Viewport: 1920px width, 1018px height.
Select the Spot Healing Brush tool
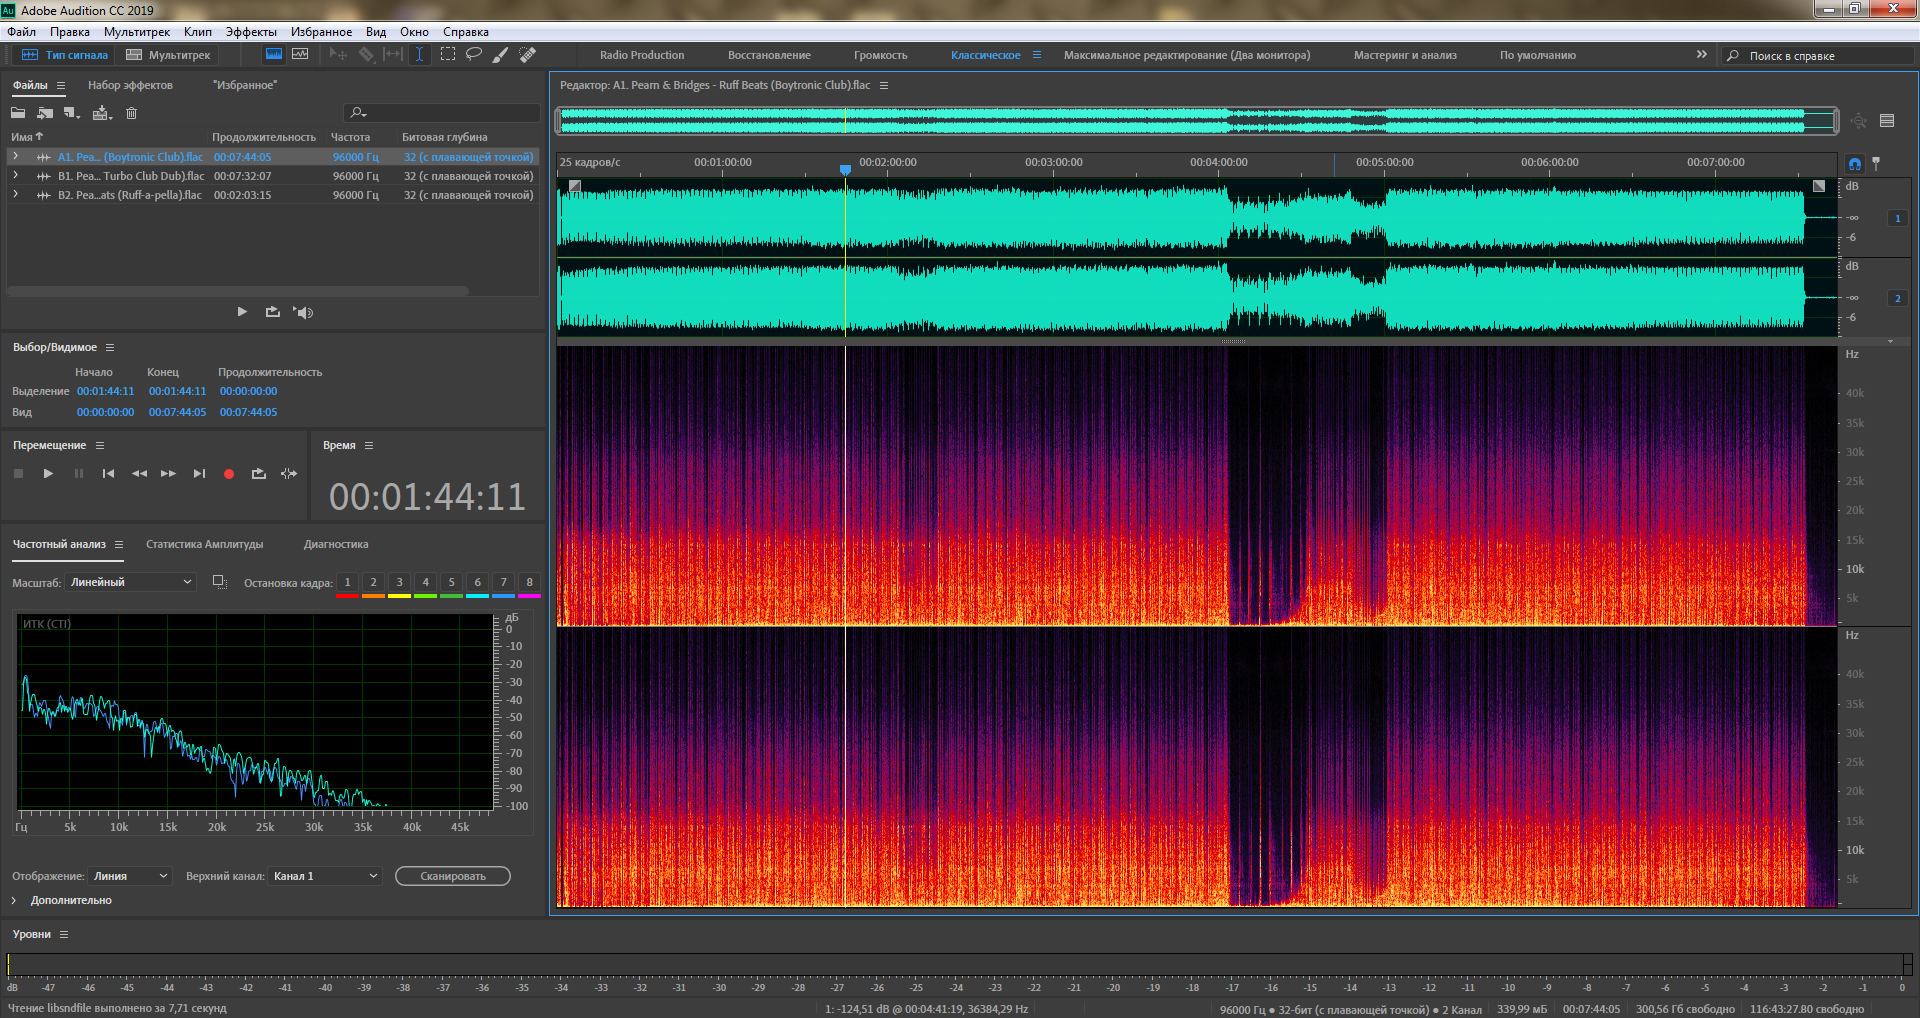(527, 55)
